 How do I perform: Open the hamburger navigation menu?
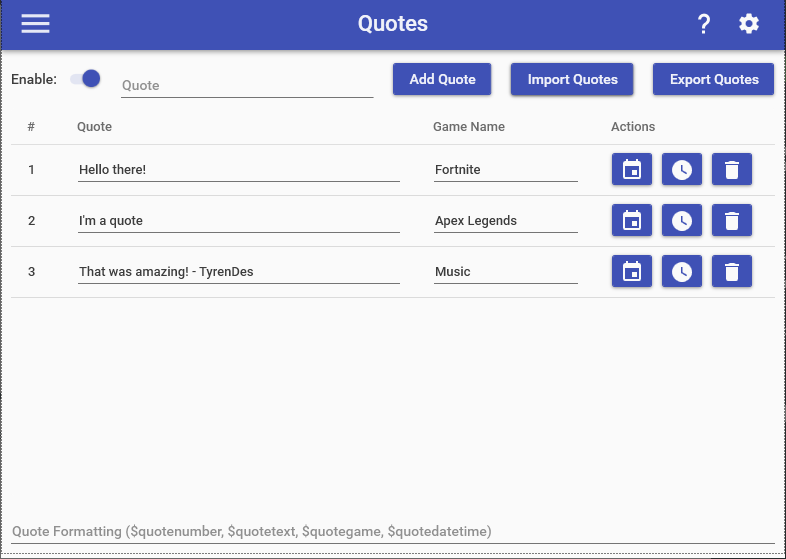click(35, 24)
